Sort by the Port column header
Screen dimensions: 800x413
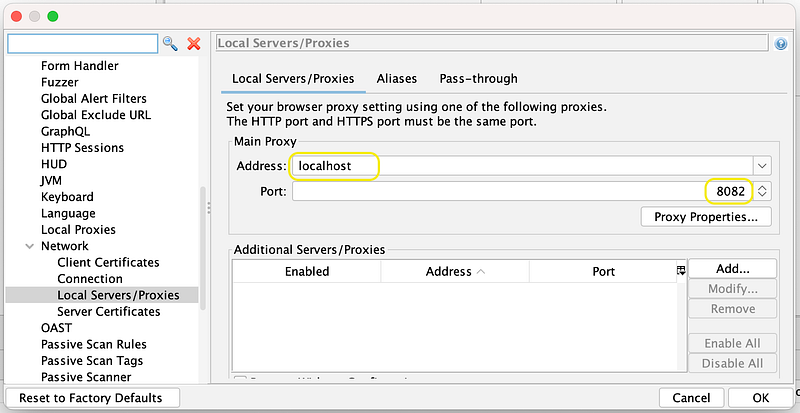tap(604, 272)
